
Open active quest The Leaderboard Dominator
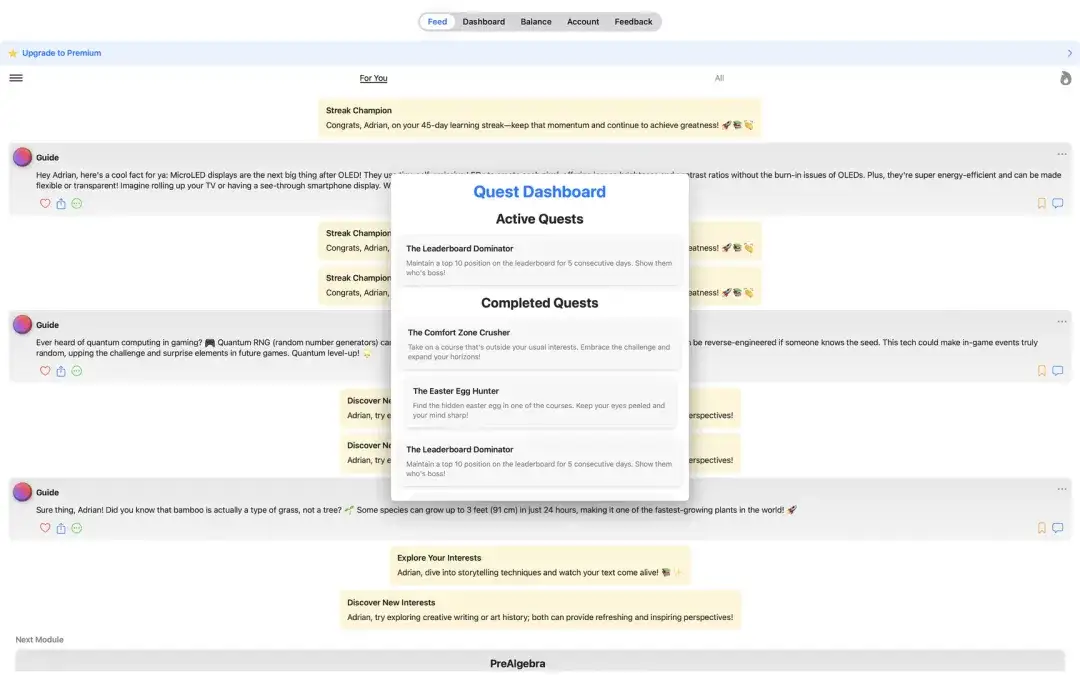(x=540, y=260)
